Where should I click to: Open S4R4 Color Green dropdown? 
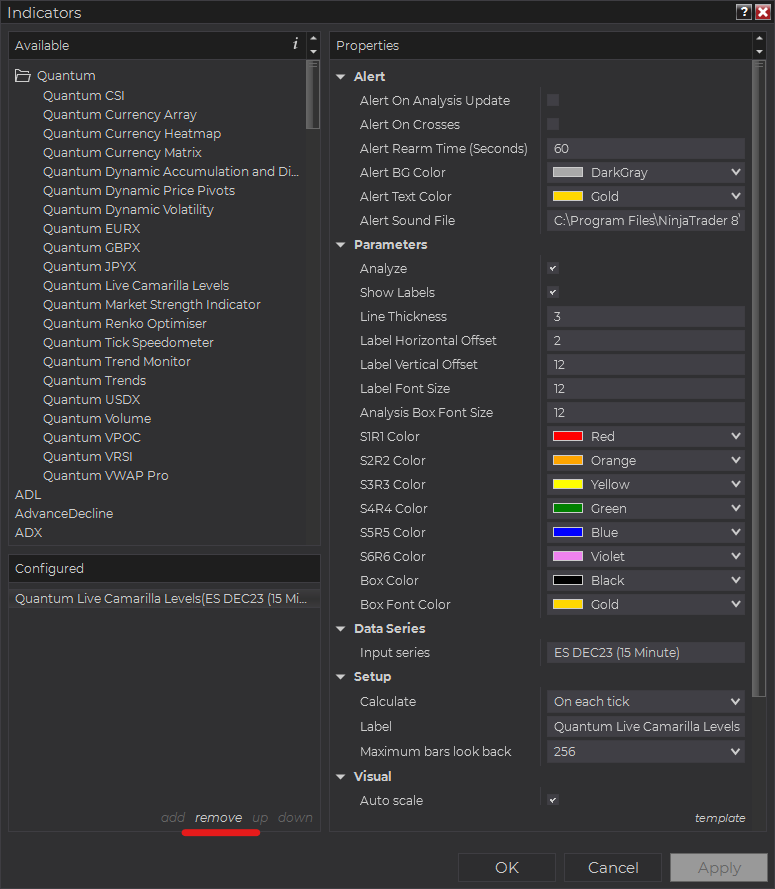click(x=646, y=508)
